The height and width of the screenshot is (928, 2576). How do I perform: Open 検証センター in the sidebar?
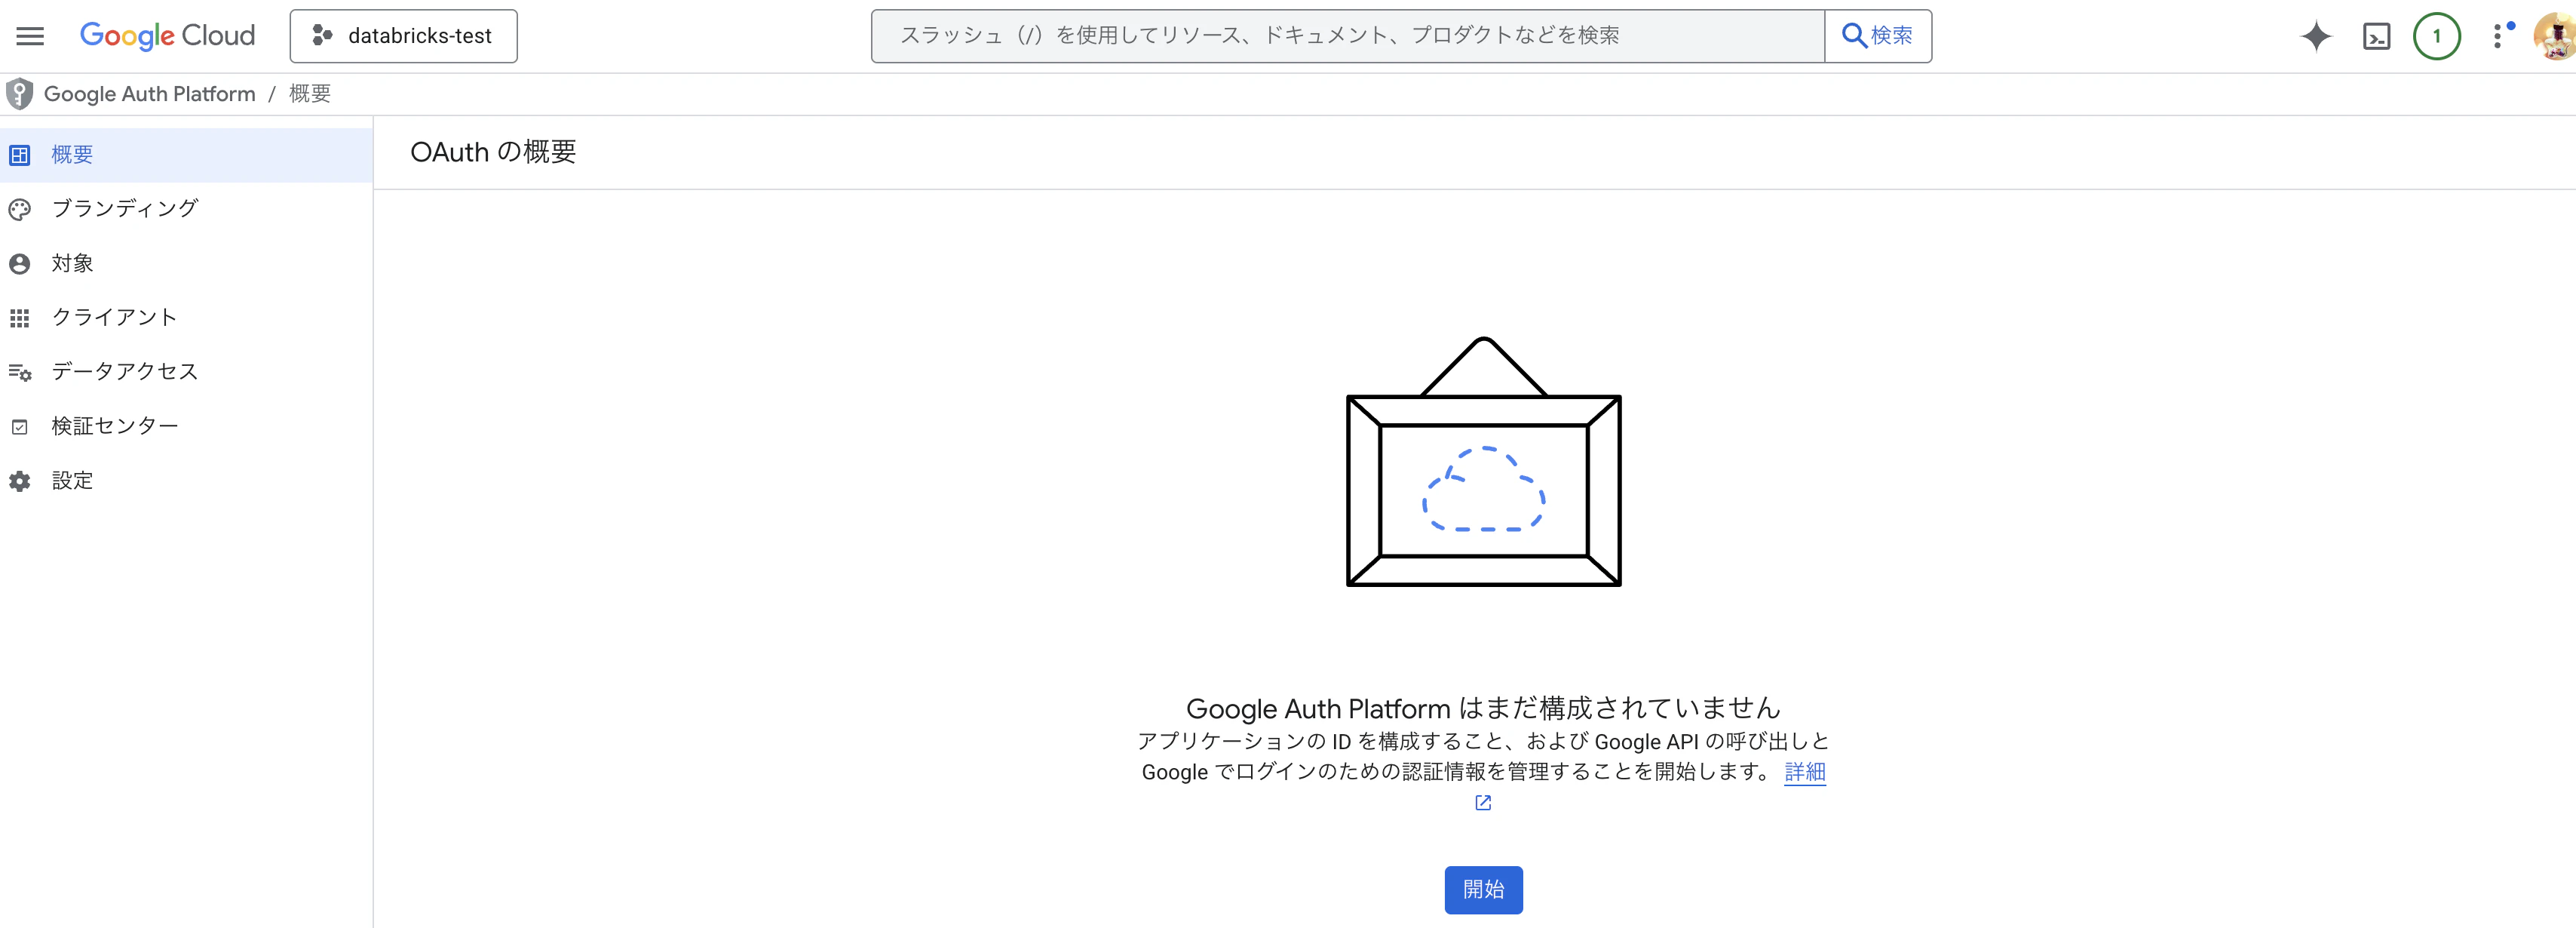(x=114, y=426)
